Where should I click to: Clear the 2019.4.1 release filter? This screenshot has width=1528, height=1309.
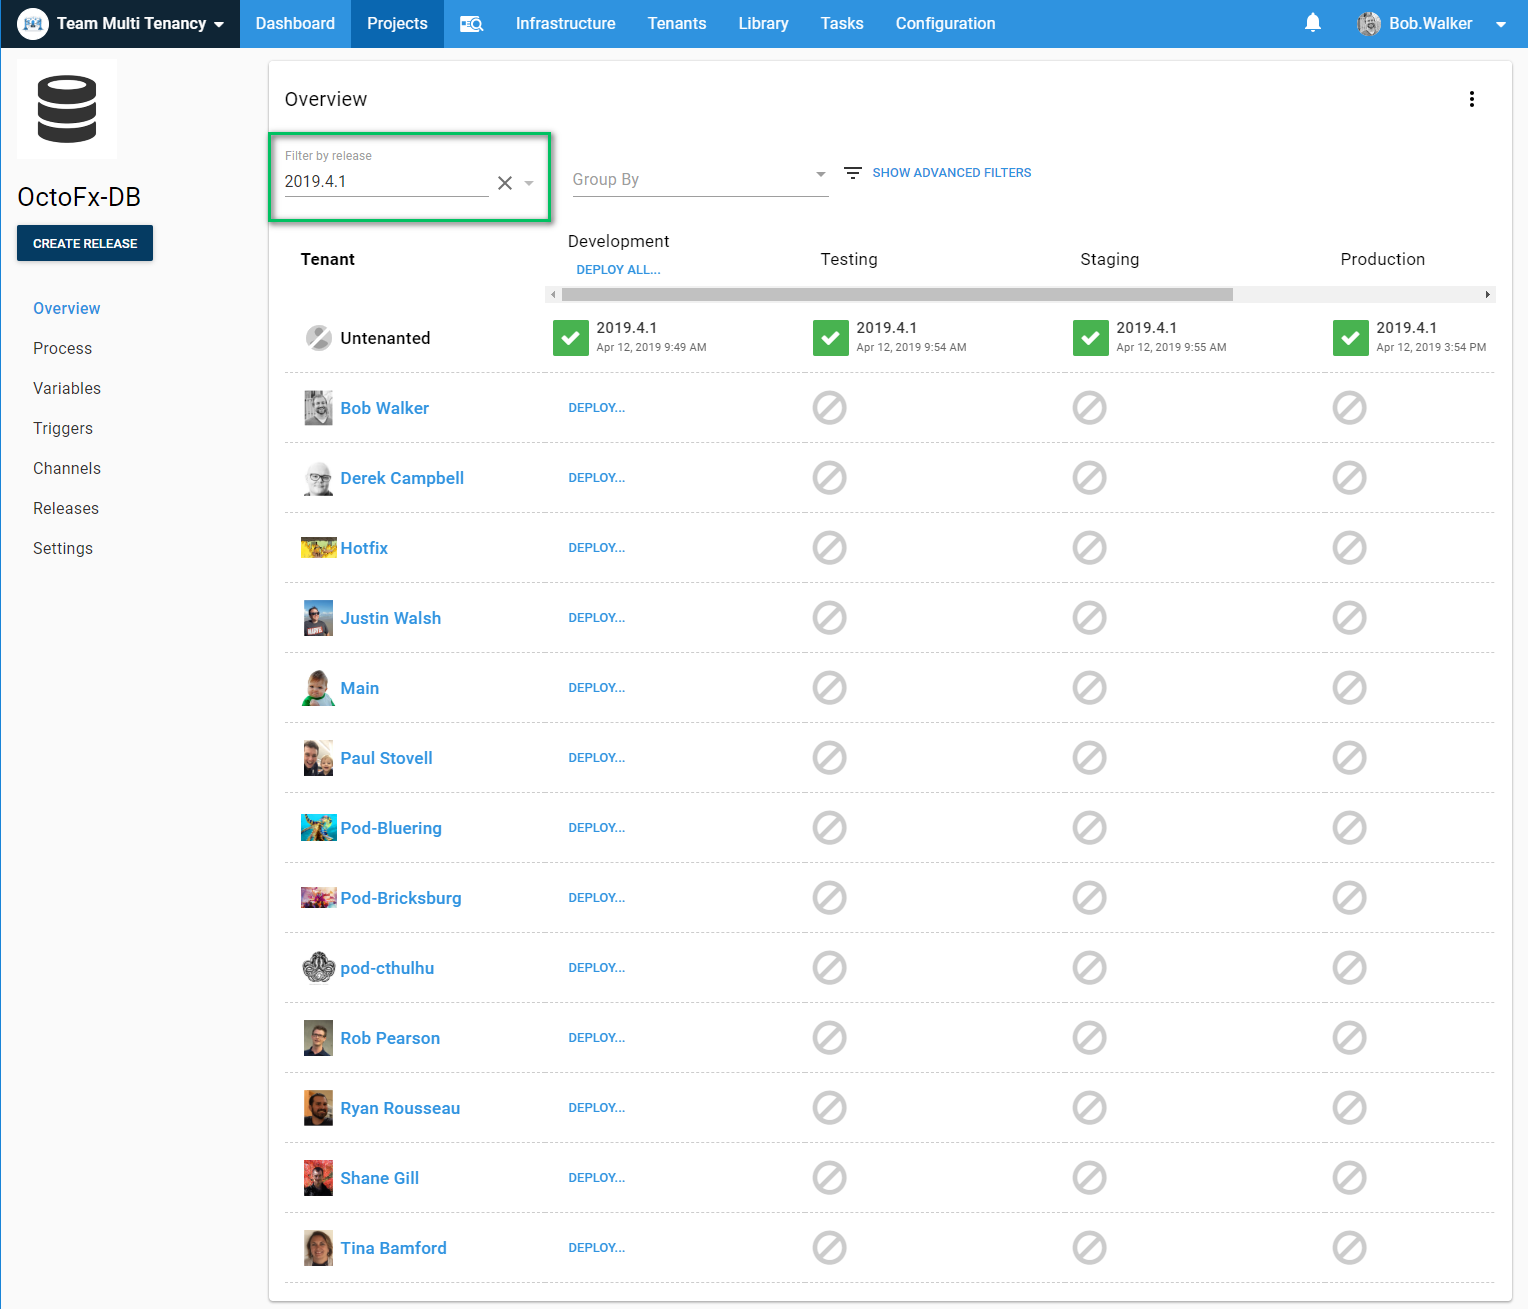point(505,183)
